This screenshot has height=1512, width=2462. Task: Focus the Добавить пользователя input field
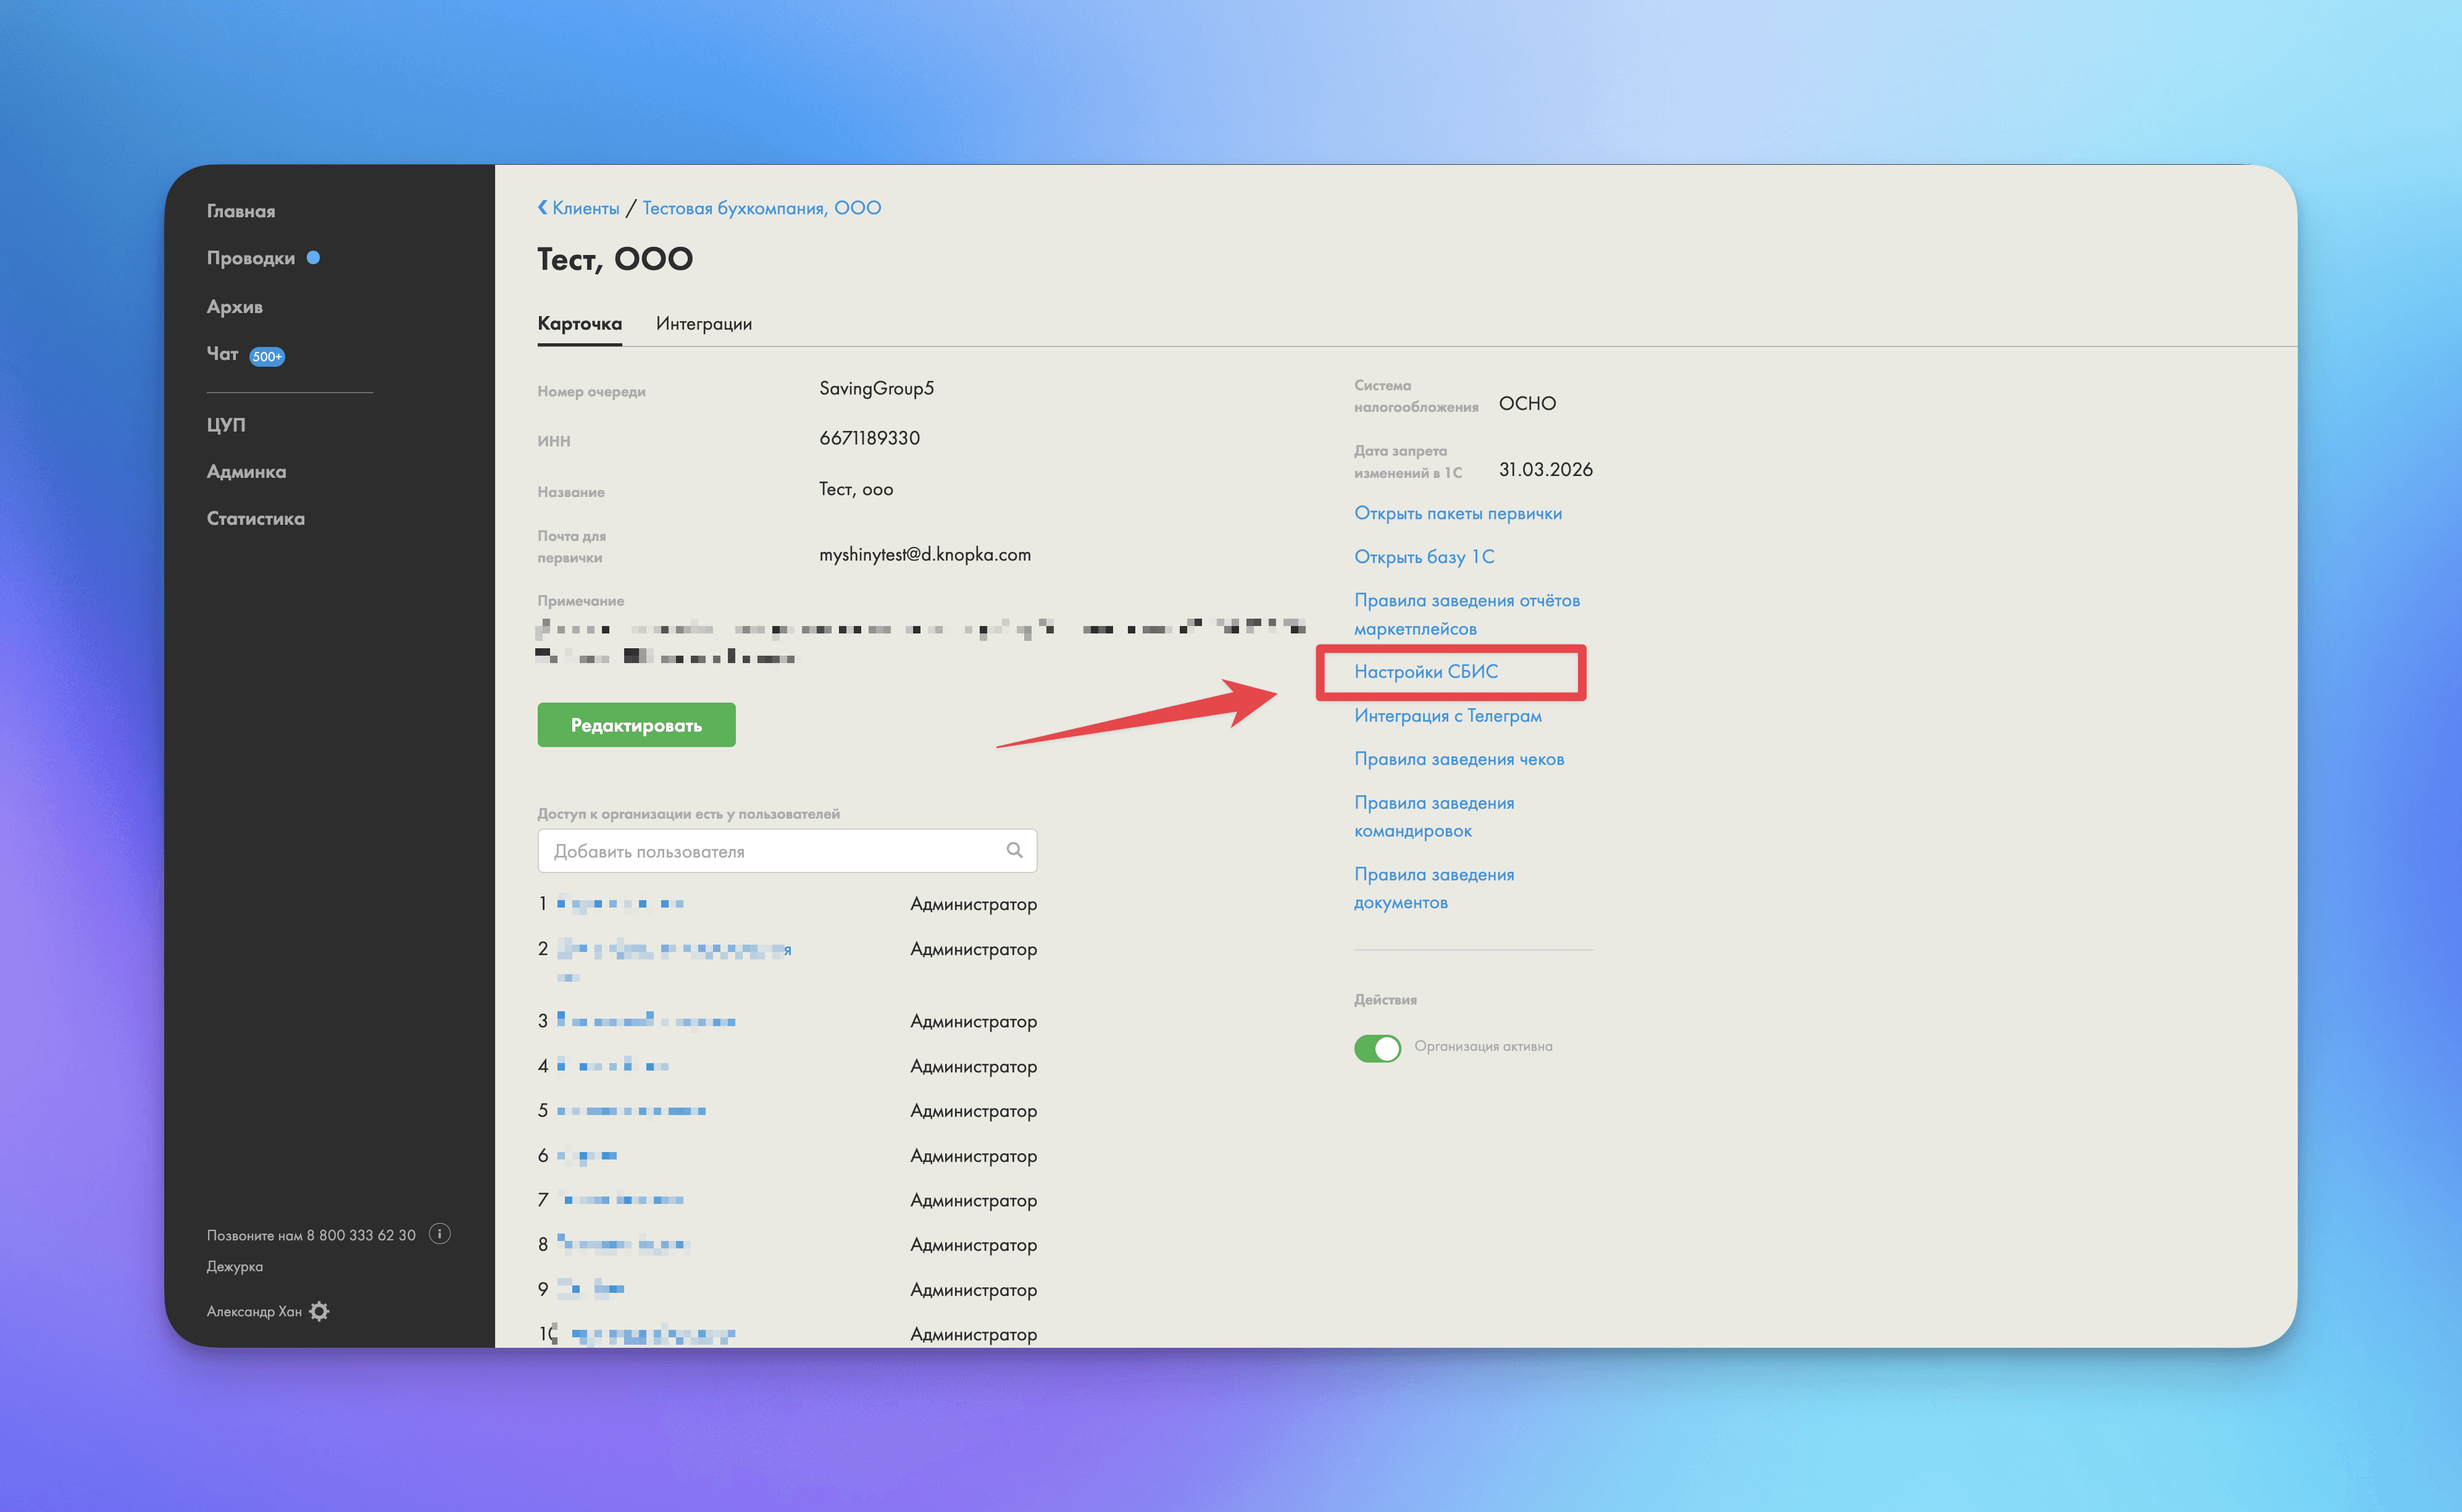click(770, 851)
